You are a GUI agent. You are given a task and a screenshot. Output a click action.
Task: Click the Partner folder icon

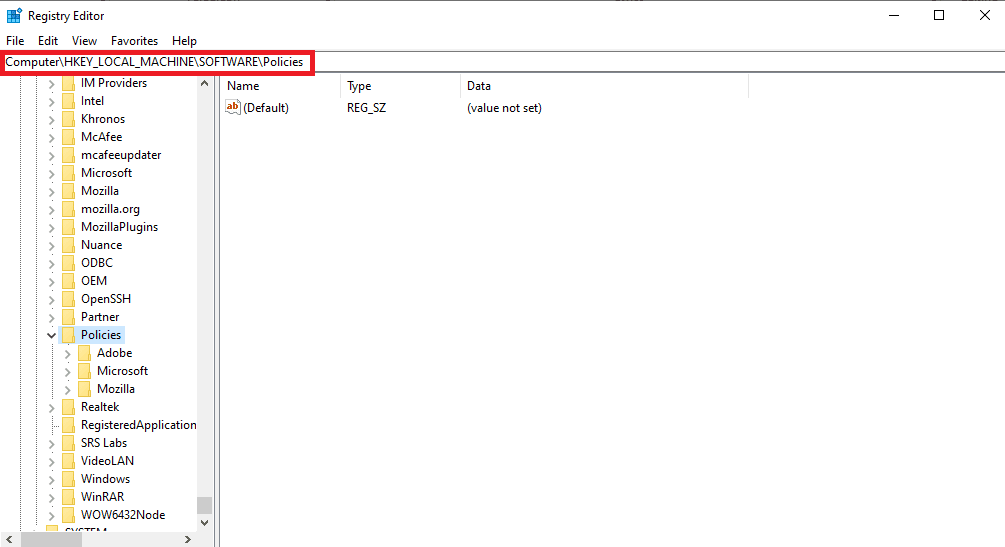coord(69,317)
